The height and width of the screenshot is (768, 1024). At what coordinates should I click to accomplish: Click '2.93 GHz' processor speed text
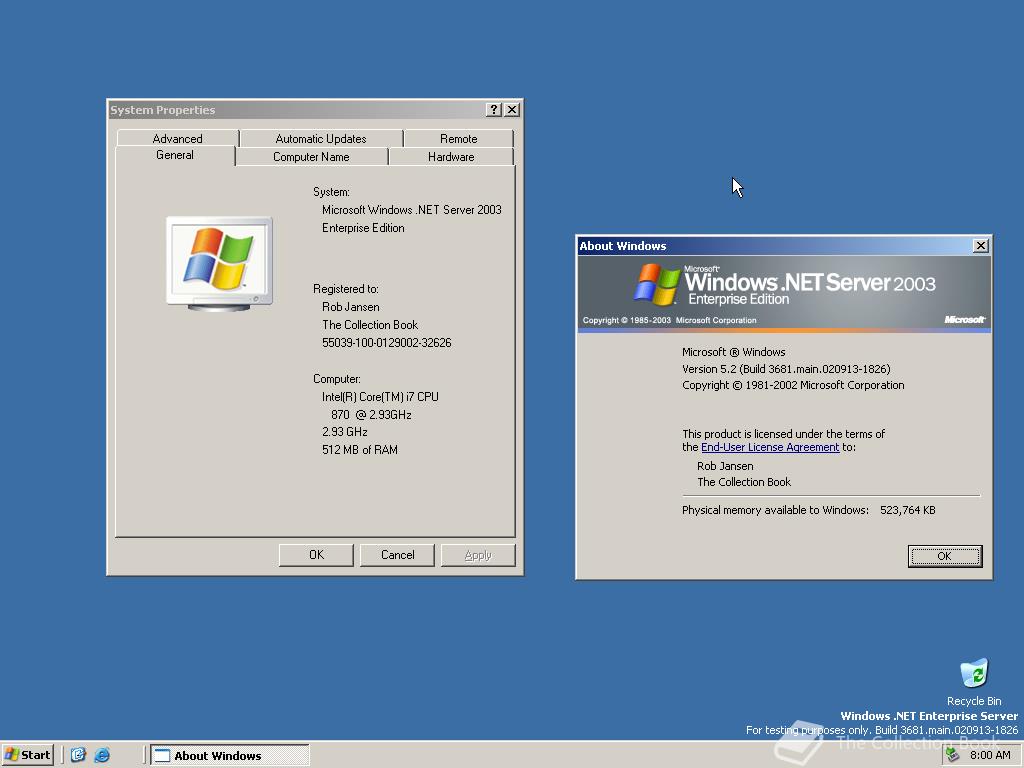(345, 432)
